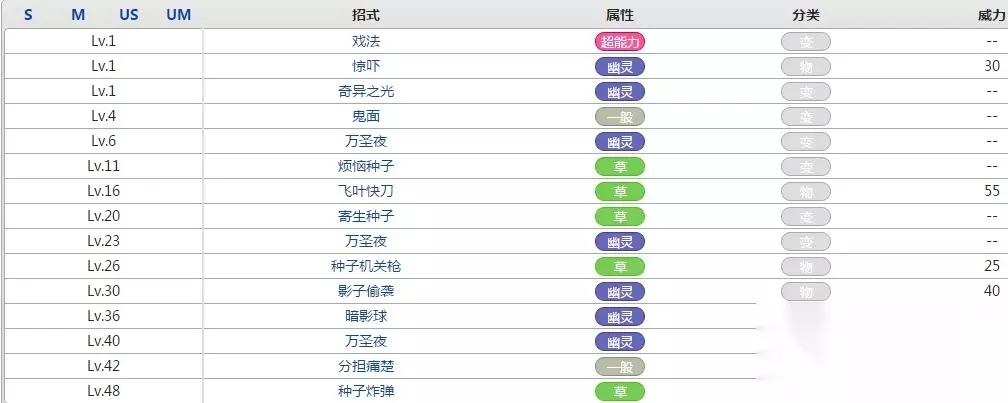Click the 奇异之光 move link
This screenshot has height=403, width=1008.
(x=366, y=91)
